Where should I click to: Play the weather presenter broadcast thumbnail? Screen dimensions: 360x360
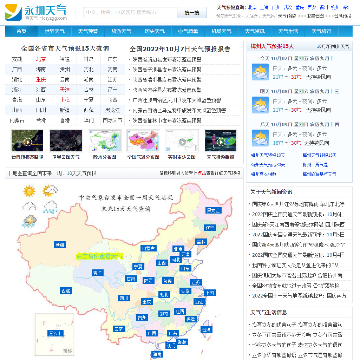click(x=220, y=141)
